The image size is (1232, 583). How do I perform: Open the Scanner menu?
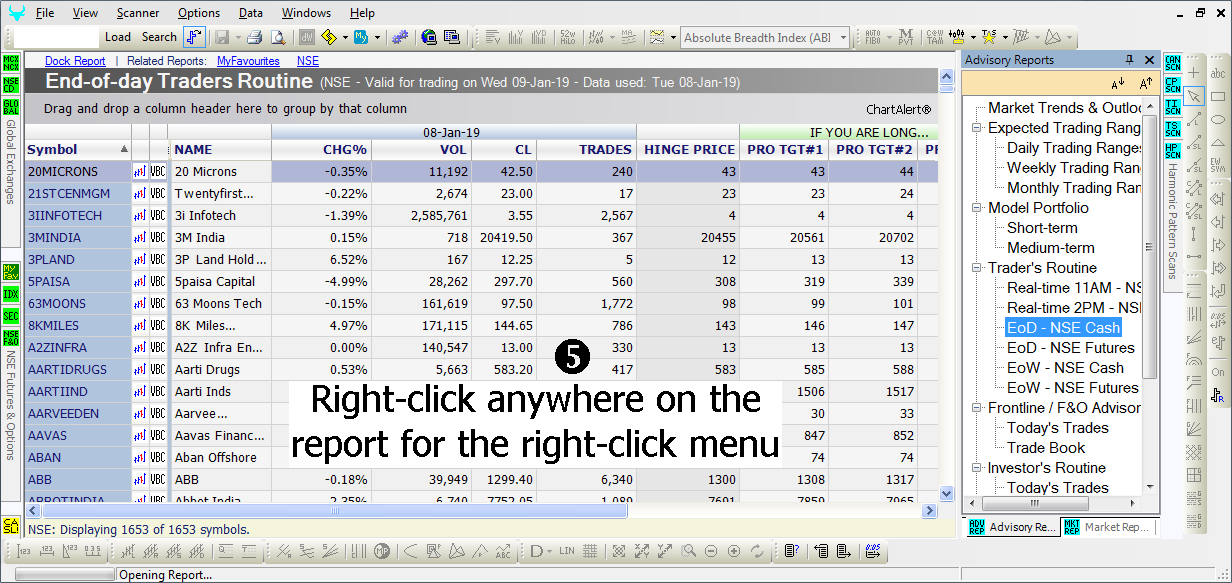point(137,13)
